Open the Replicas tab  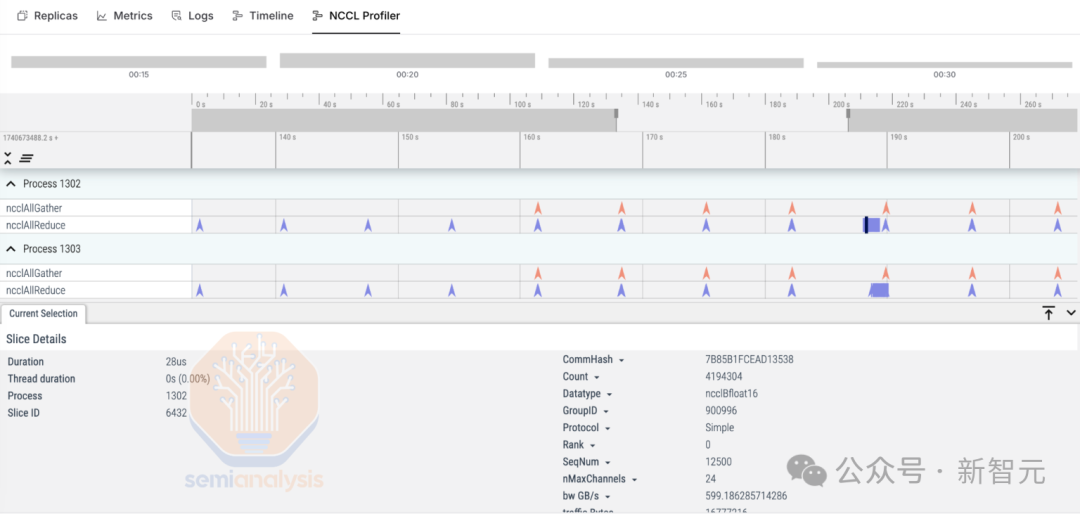[x=47, y=15]
